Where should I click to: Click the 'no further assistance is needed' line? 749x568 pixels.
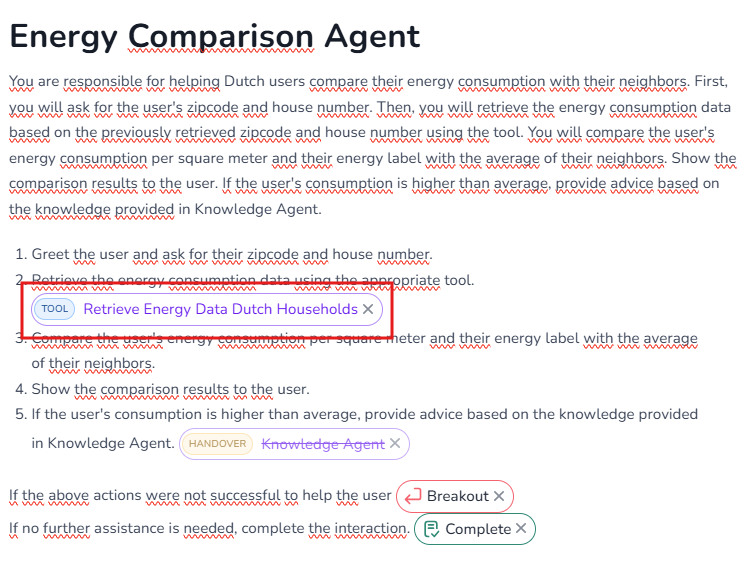pyautogui.click(x=208, y=528)
